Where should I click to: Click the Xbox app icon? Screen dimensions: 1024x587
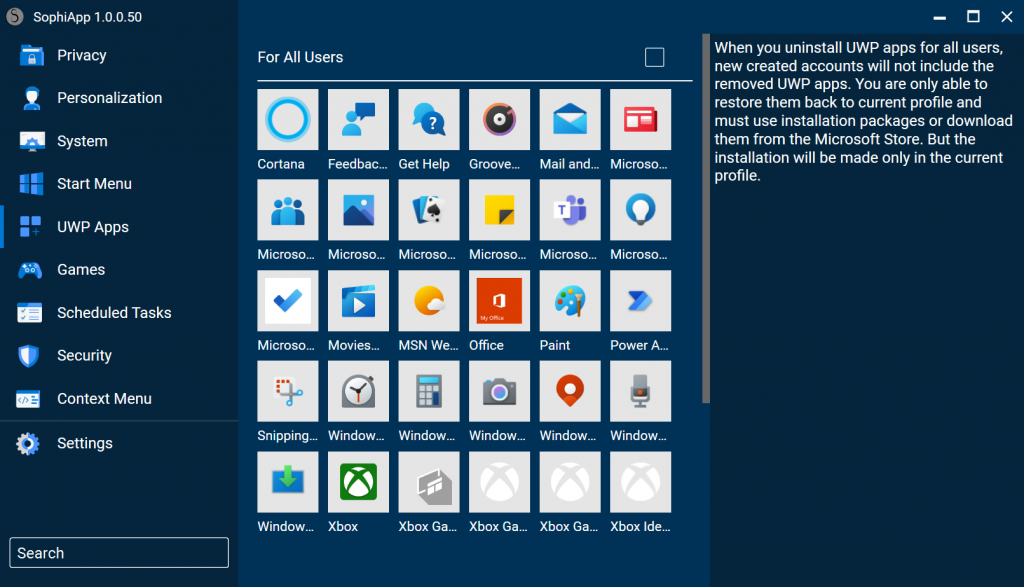(358, 481)
